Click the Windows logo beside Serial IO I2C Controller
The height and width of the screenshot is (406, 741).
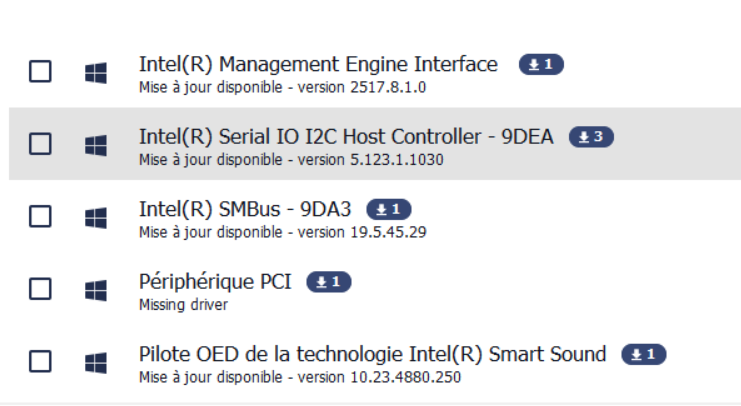[96, 145]
